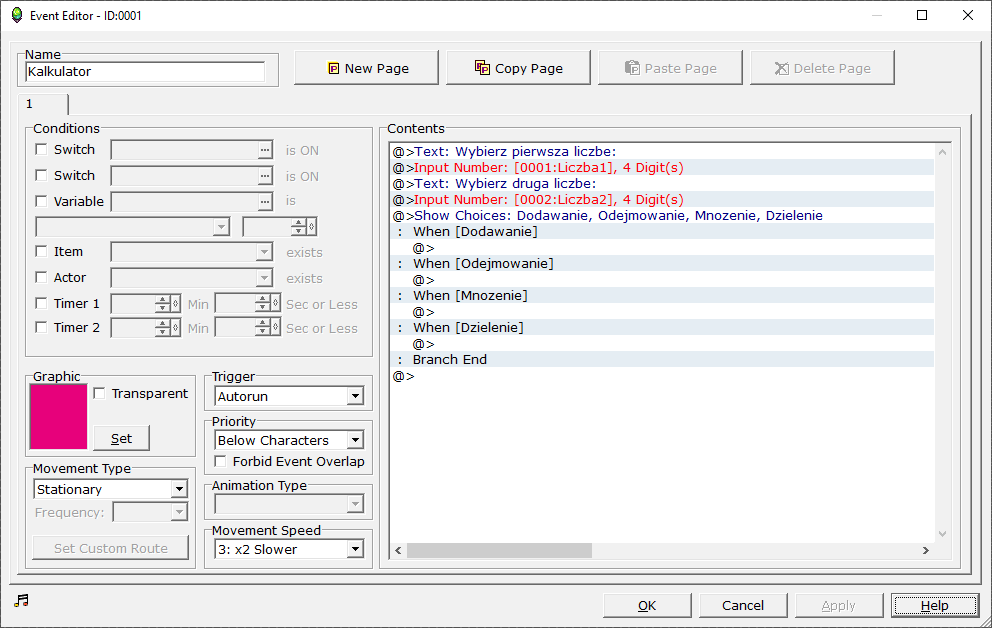Confirm with the OK button
The width and height of the screenshot is (992, 628).
pos(647,605)
